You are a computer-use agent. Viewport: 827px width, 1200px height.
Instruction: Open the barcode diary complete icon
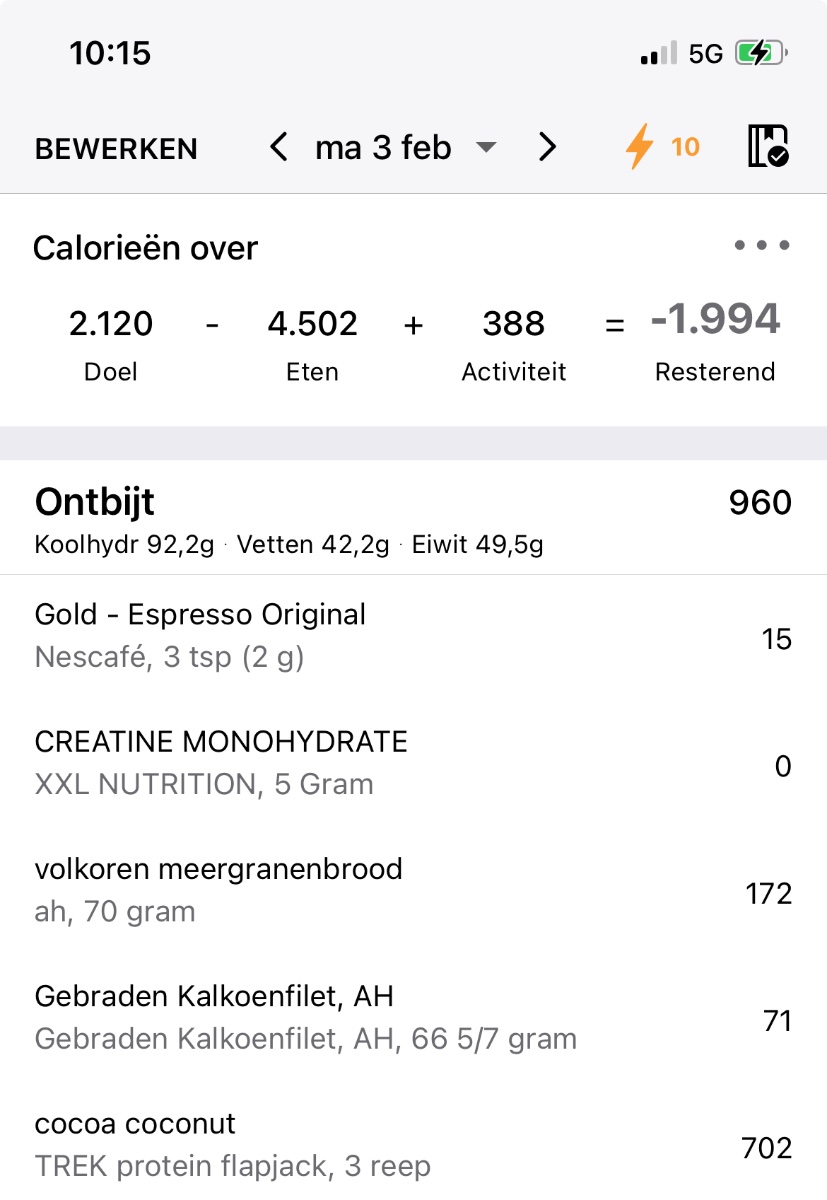click(x=767, y=147)
